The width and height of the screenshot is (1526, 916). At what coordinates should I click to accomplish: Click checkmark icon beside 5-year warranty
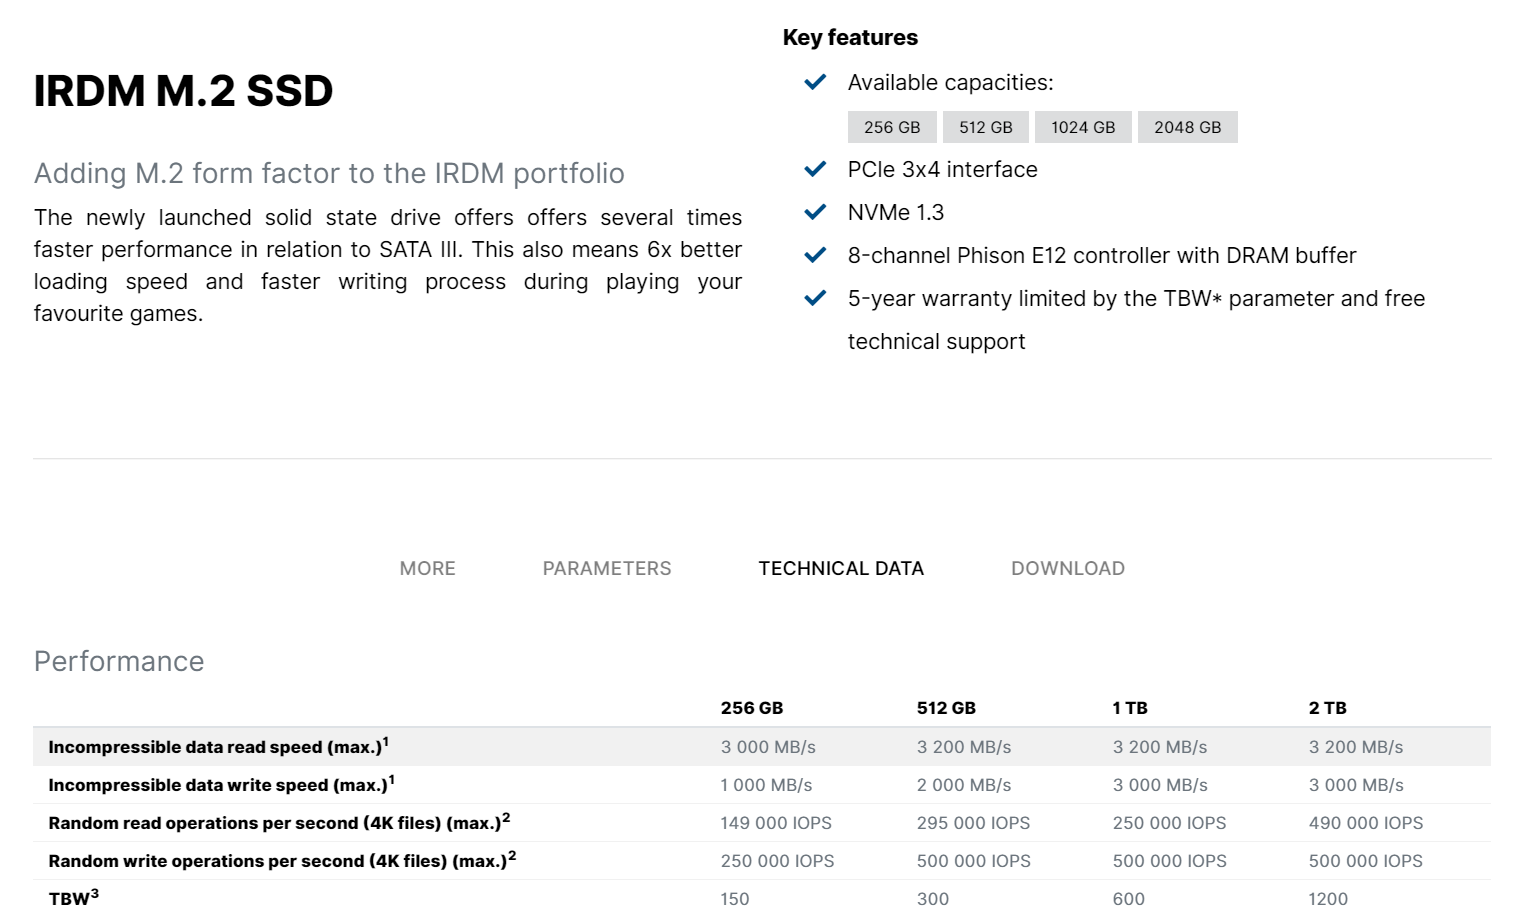pos(815,298)
